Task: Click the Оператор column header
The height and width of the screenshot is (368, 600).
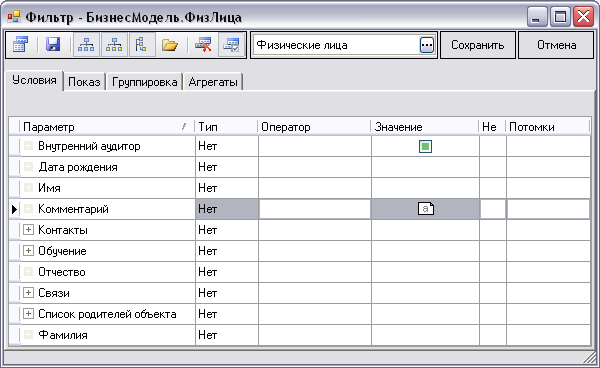Action: point(315,127)
